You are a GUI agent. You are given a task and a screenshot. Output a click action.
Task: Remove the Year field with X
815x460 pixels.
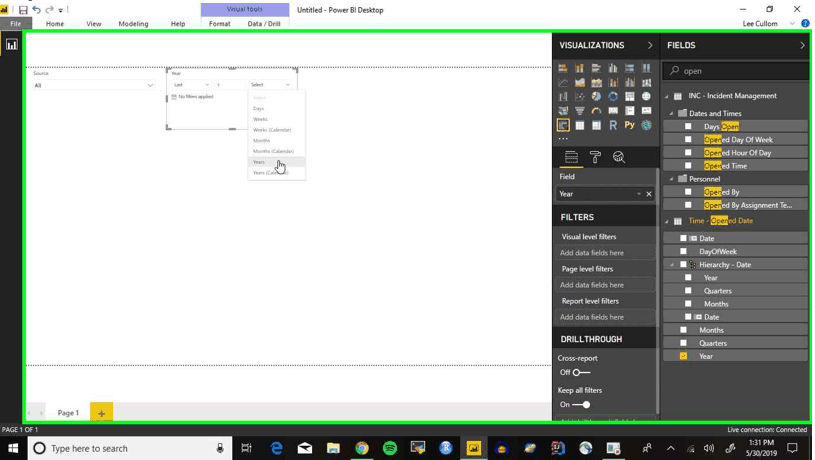tap(649, 194)
